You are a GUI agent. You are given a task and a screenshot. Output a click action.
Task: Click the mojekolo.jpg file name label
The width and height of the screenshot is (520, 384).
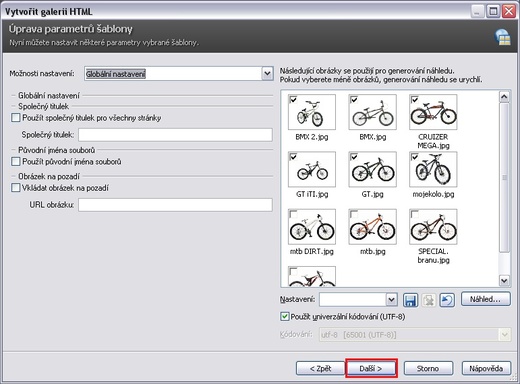[433, 194]
